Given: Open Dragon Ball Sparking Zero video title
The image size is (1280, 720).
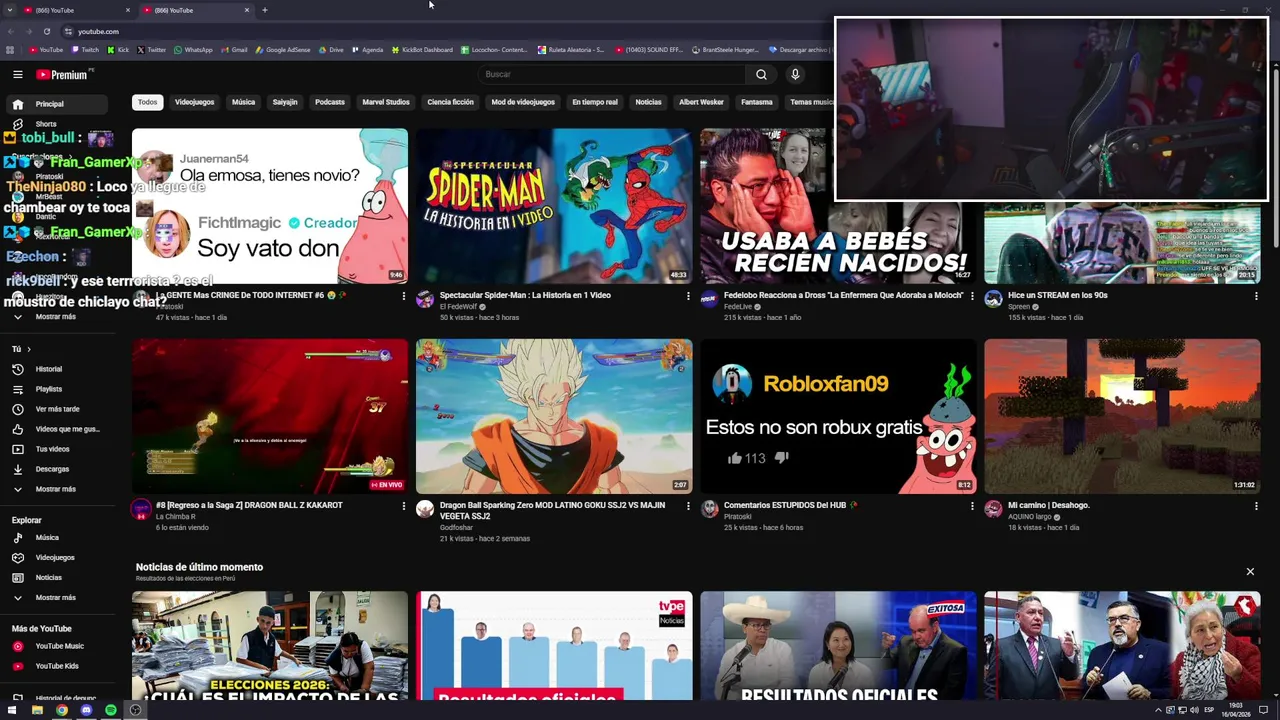Looking at the screenshot, I should [x=552, y=510].
